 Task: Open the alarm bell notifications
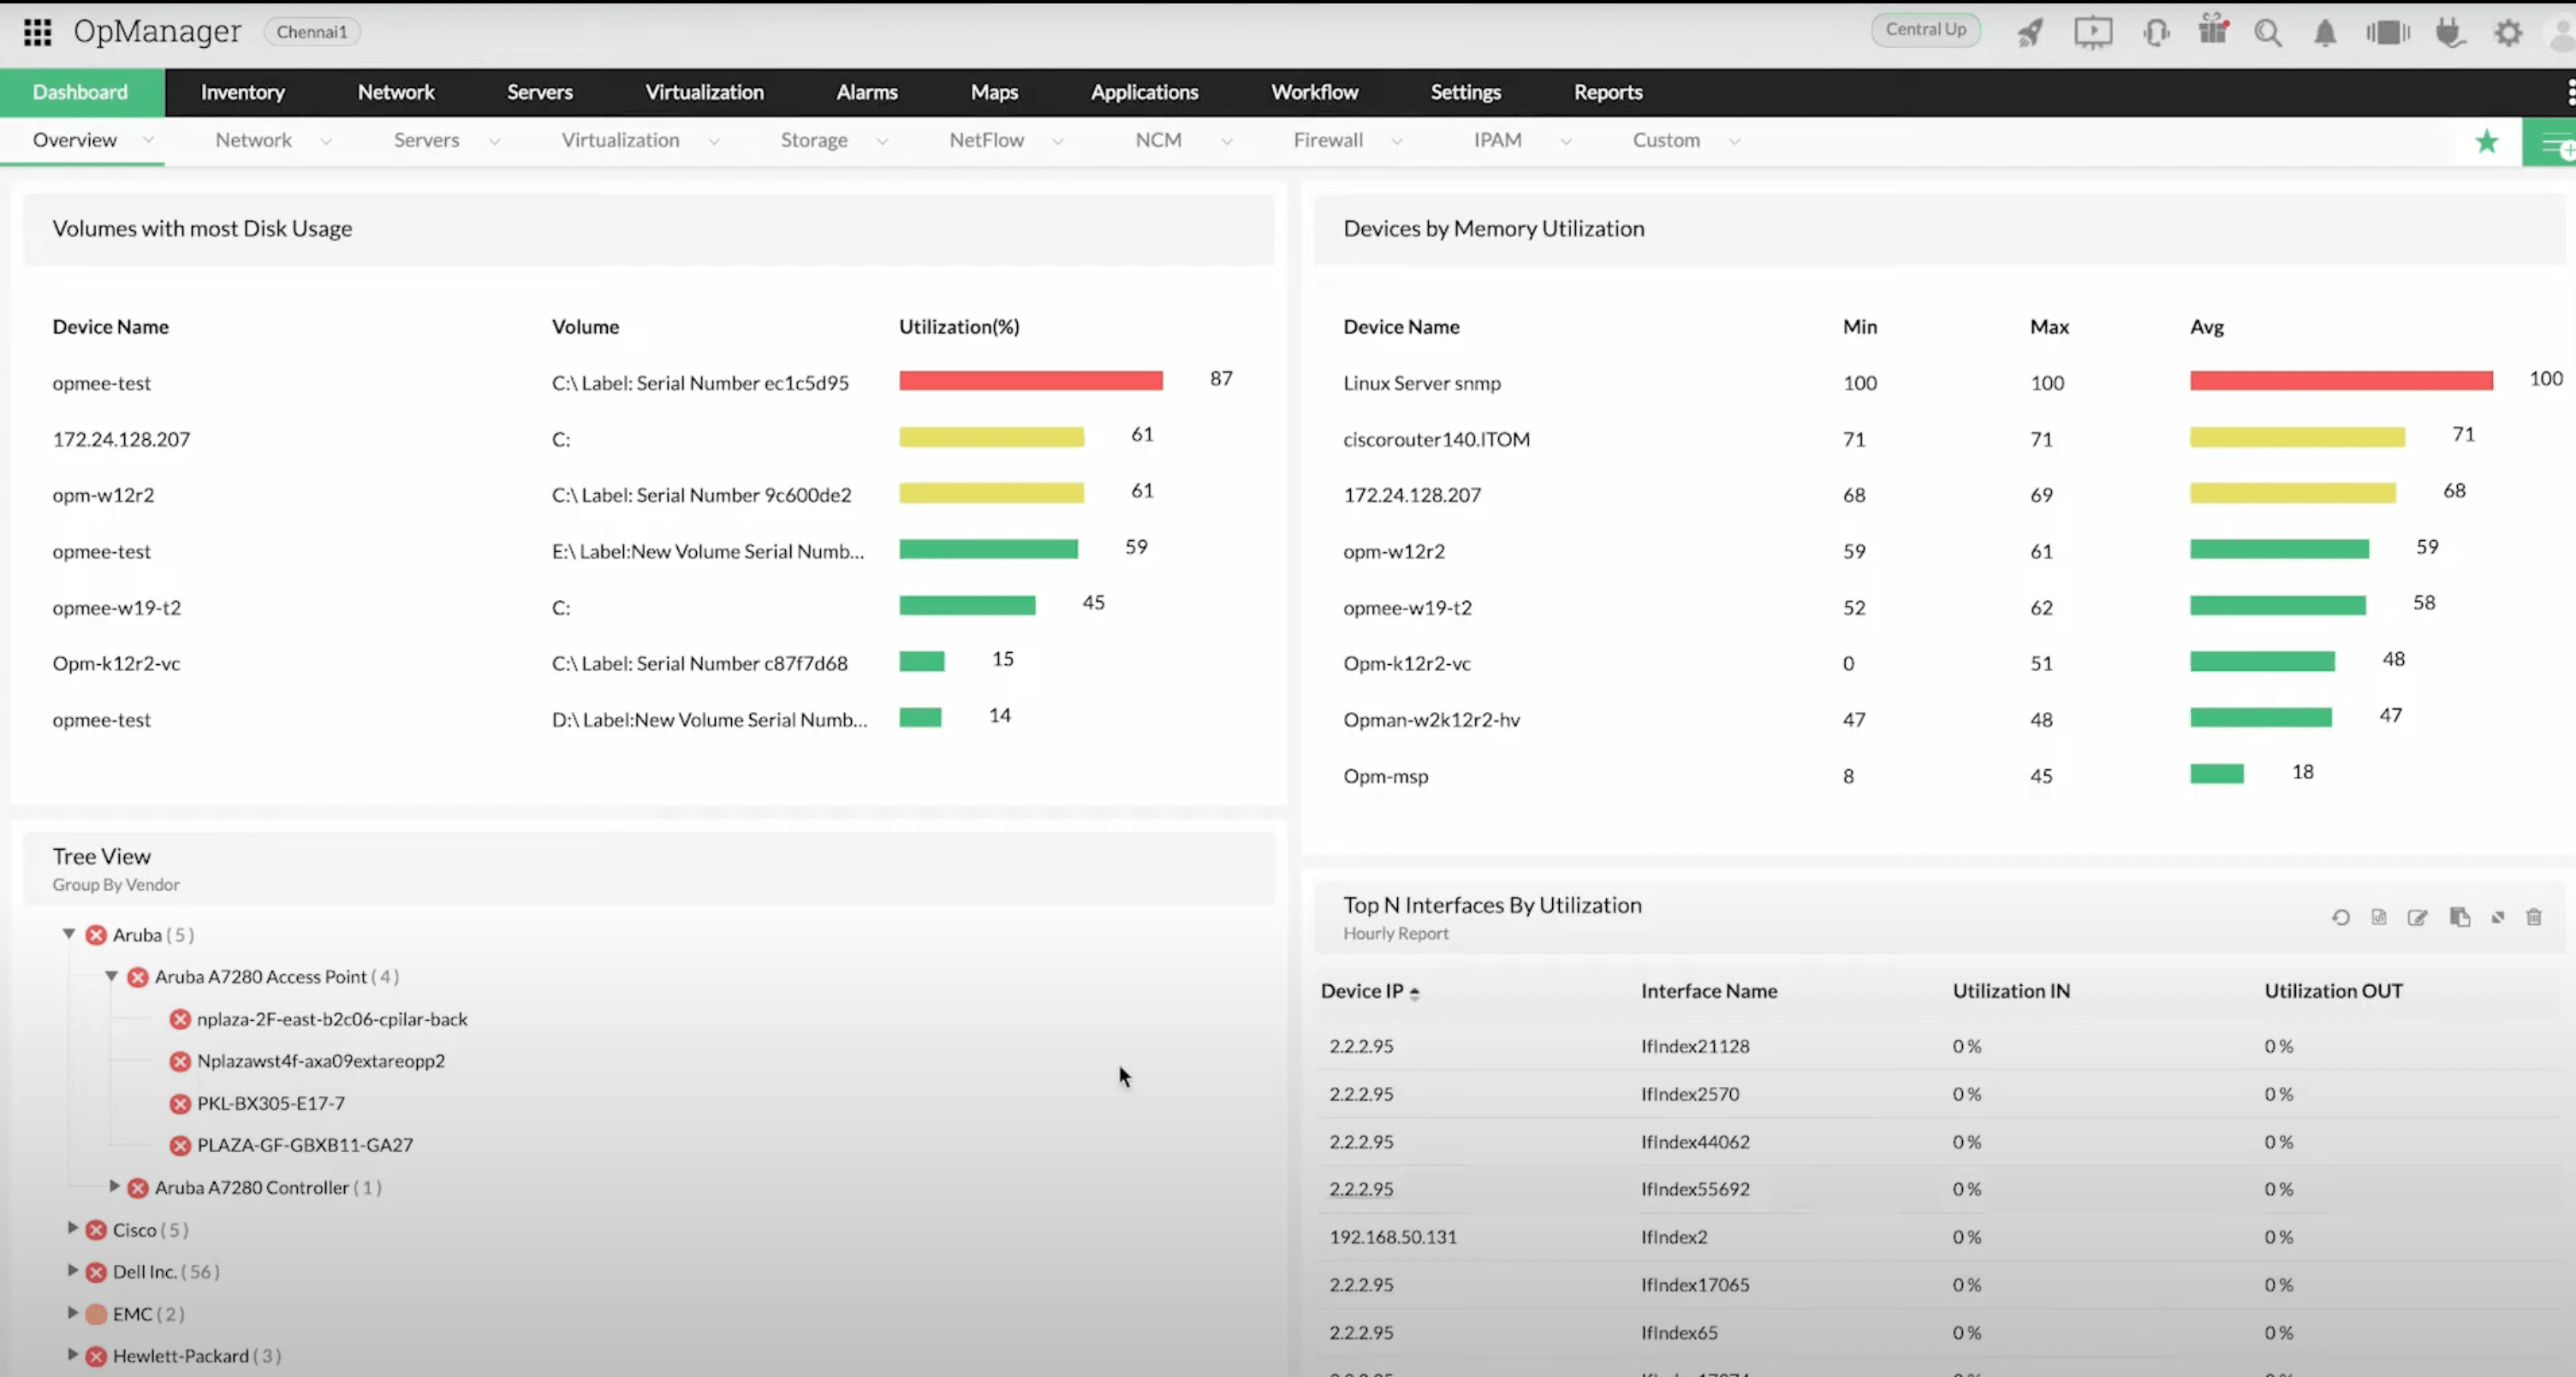coord(2325,32)
